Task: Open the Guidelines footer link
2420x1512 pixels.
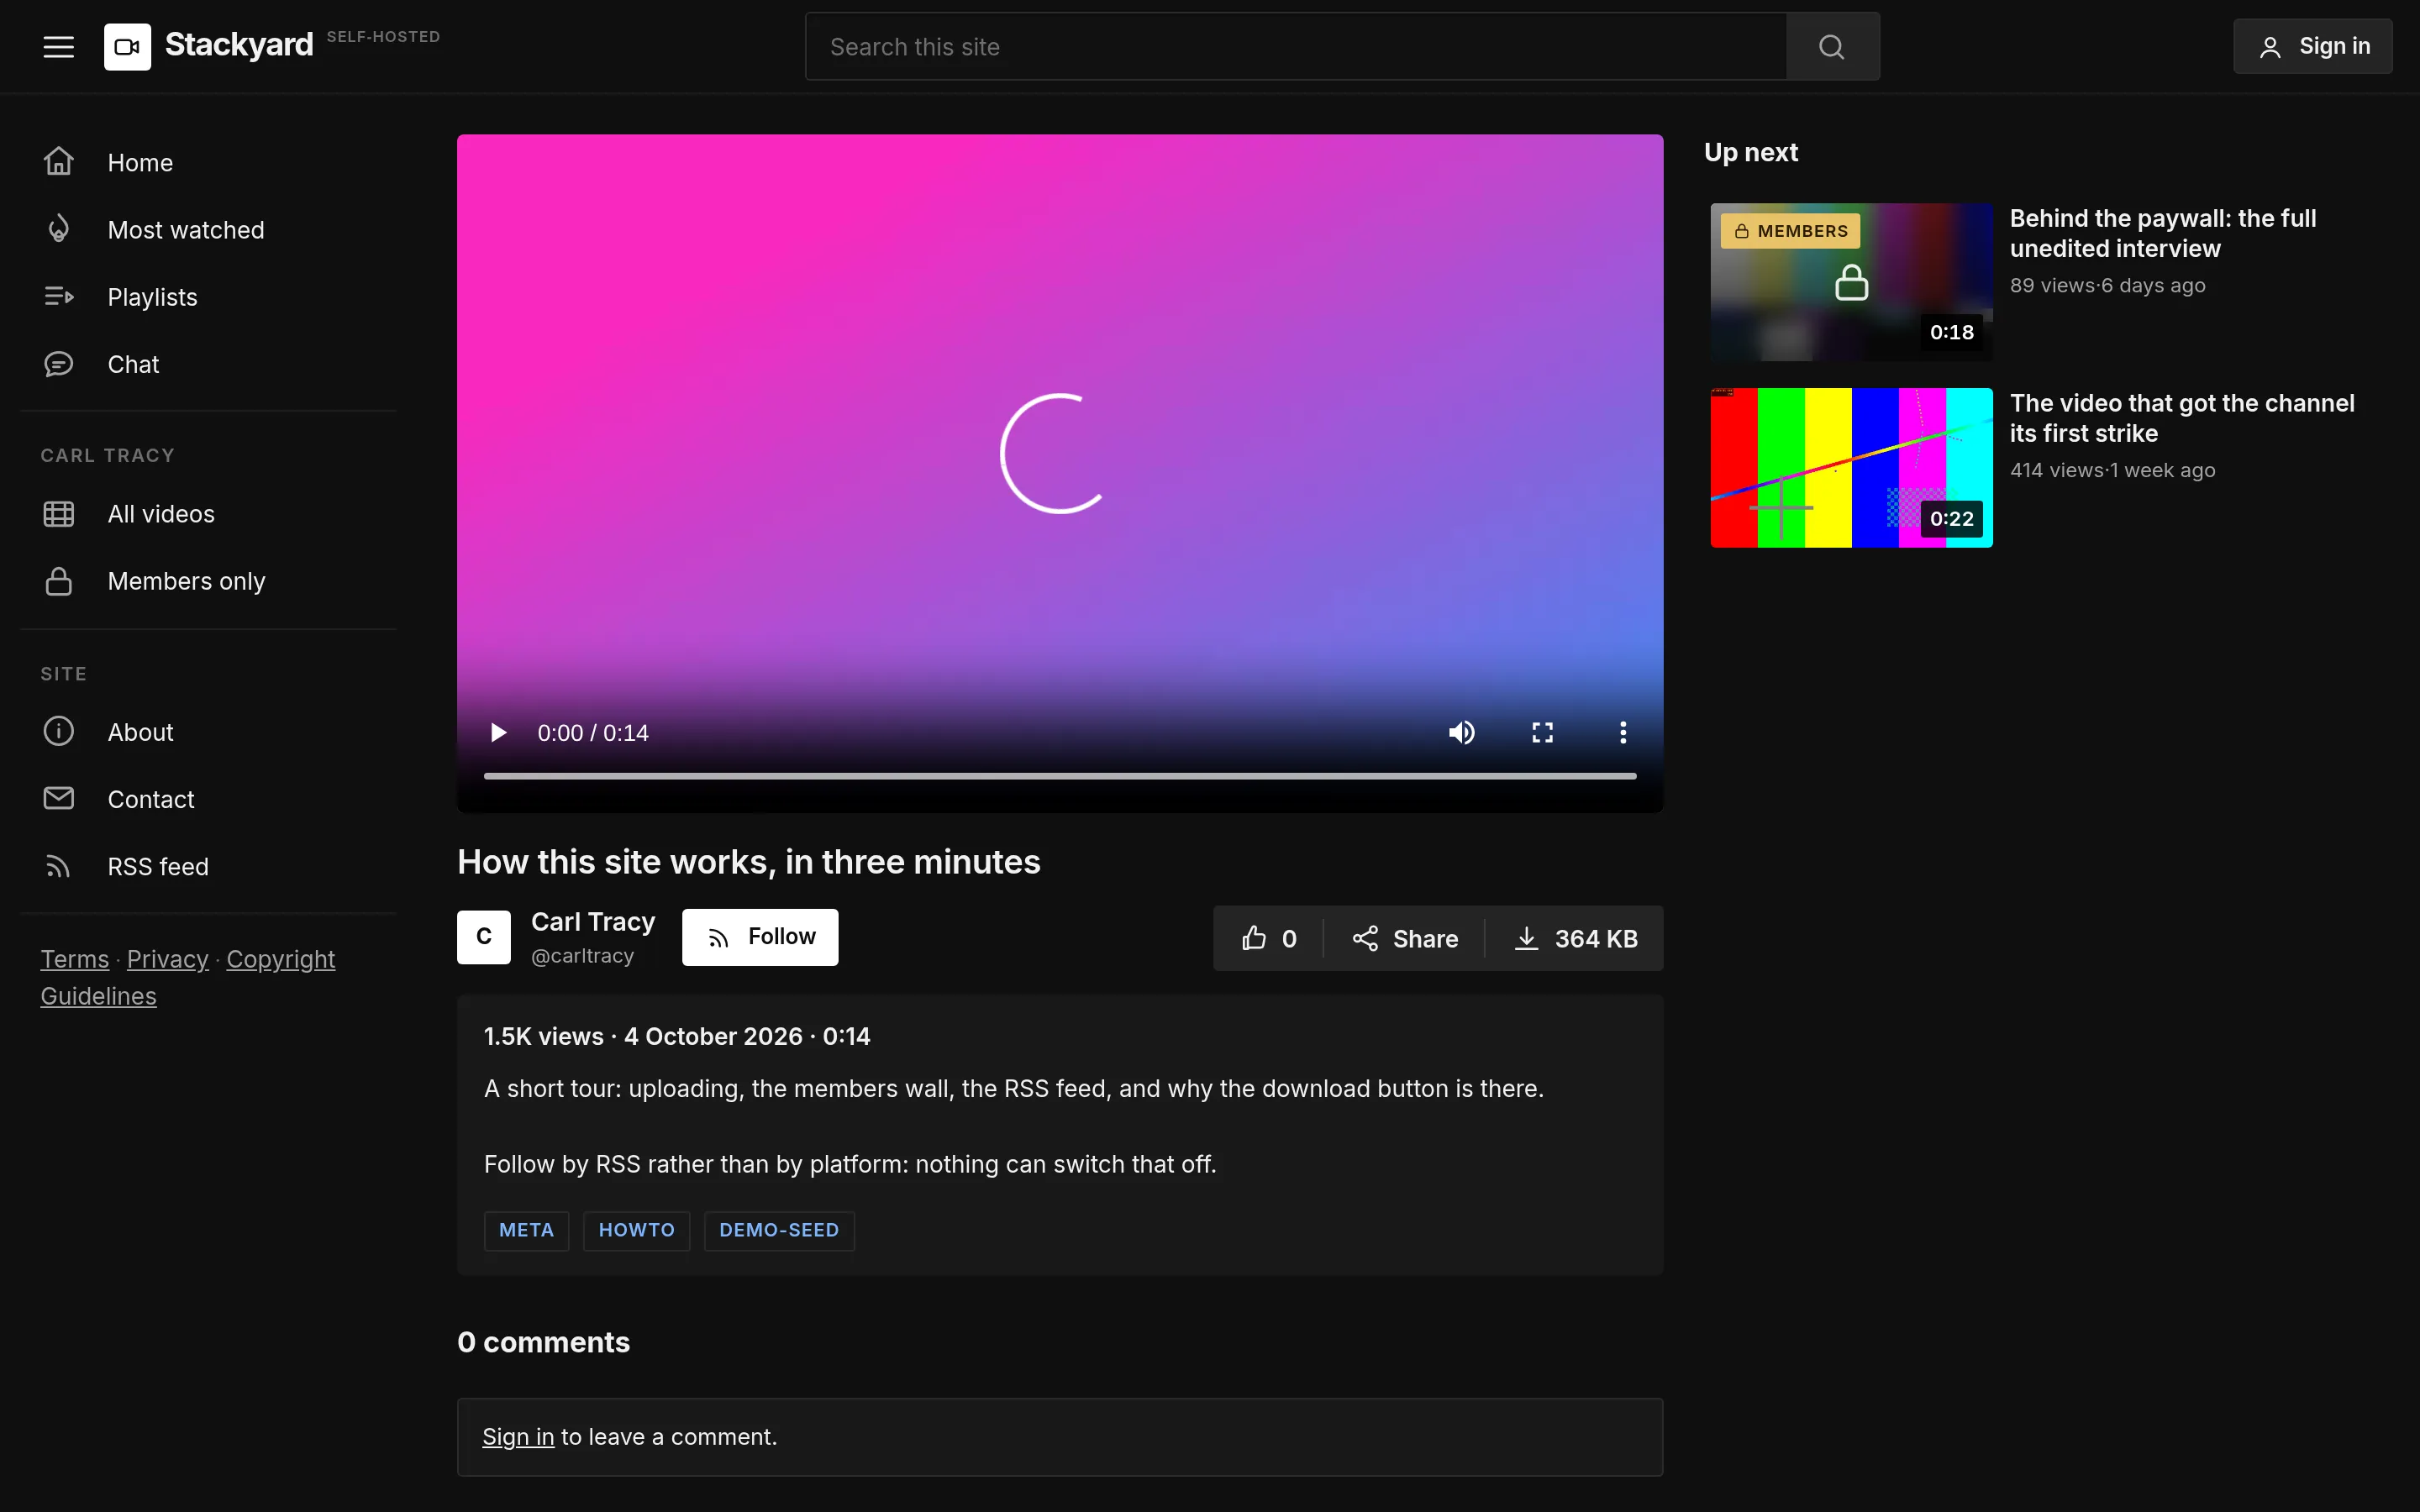Action: pyautogui.click(x=98, y=996)
